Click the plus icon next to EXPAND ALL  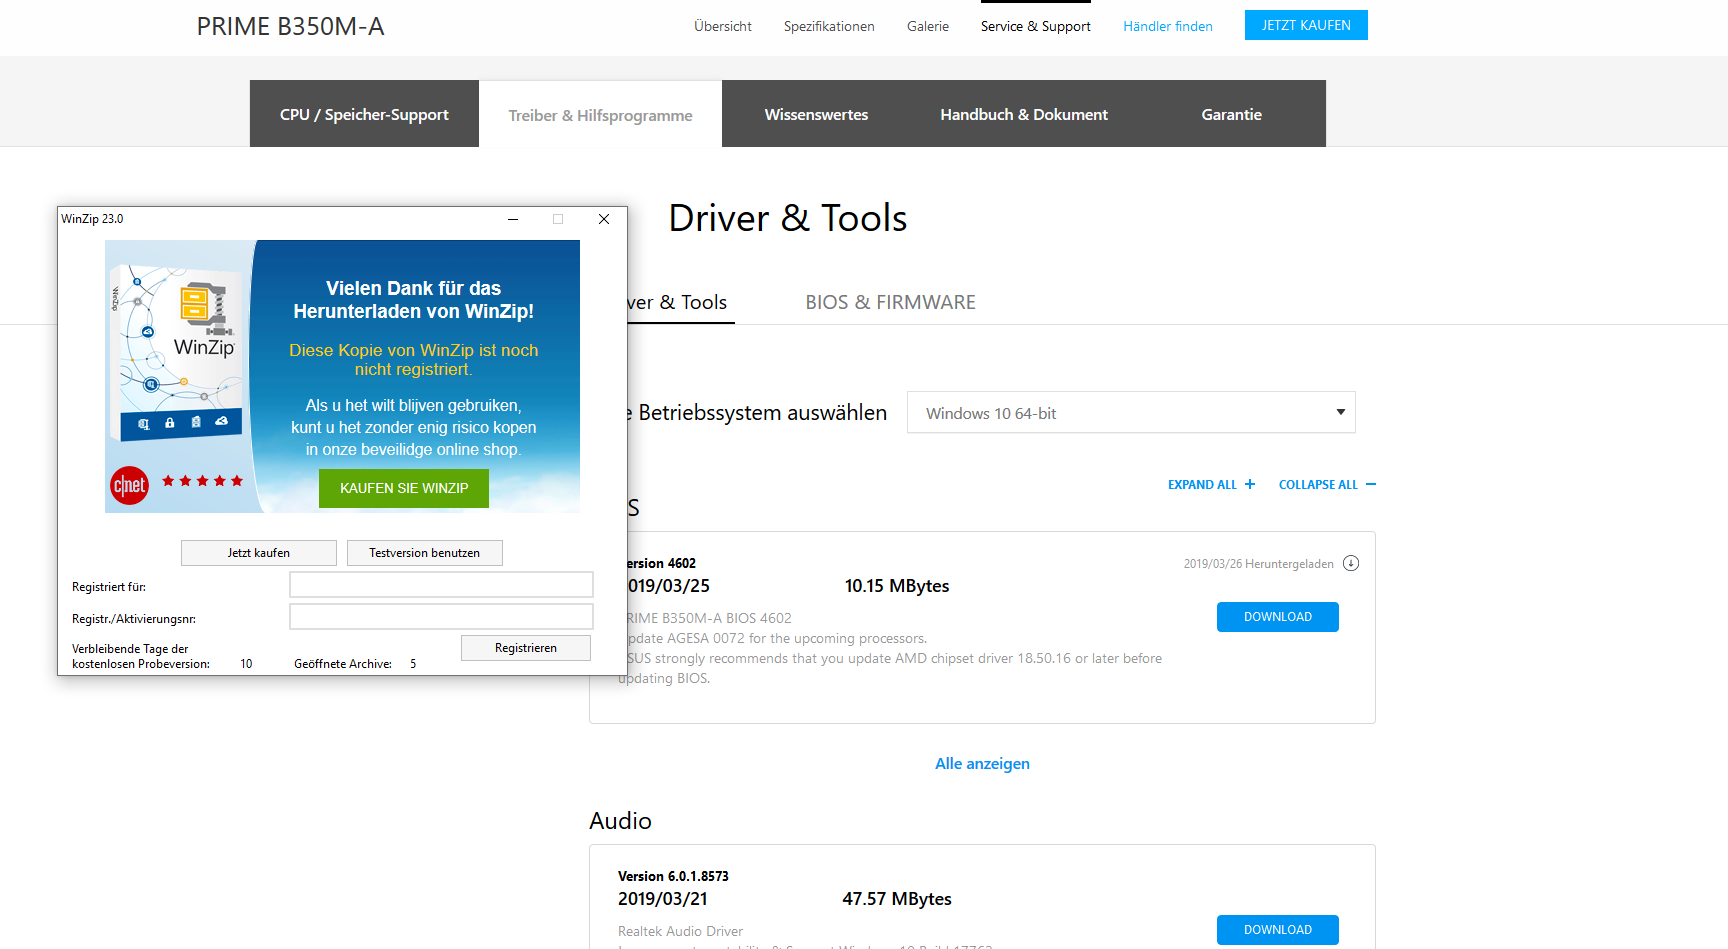click(x=1250, y=484)
